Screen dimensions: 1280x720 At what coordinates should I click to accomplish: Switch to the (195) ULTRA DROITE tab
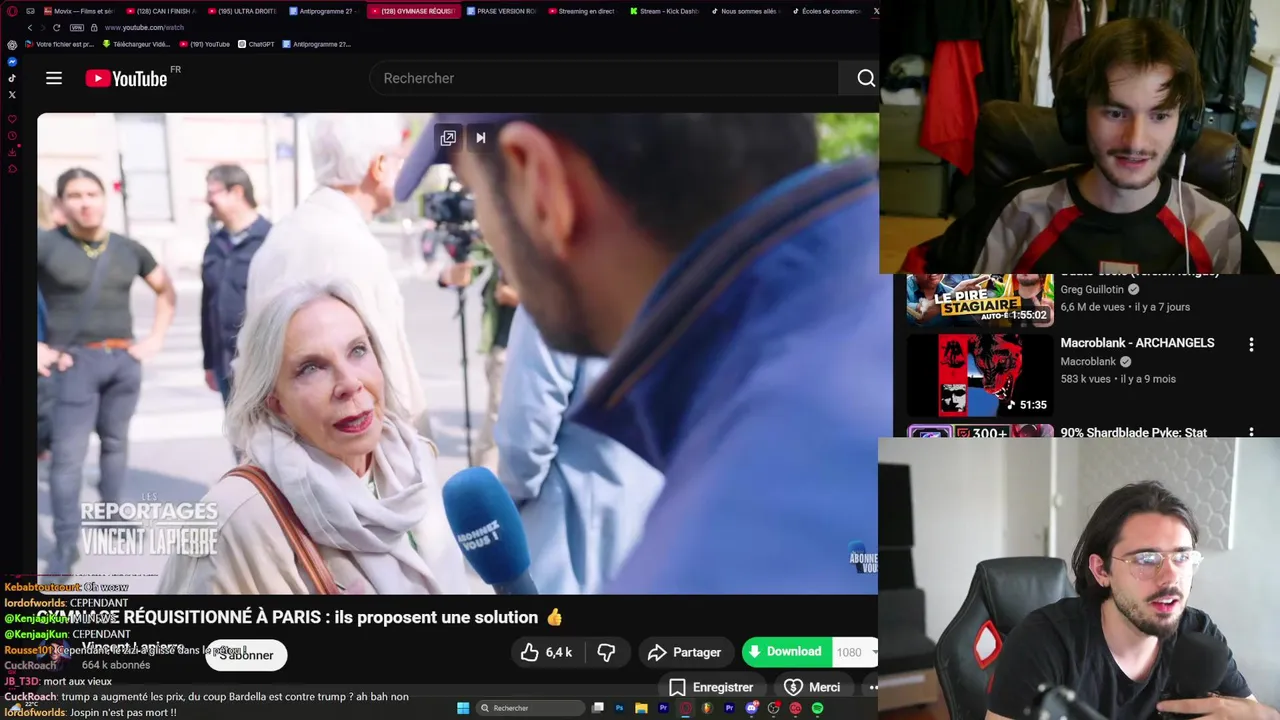pyautogui.click(x=243, y=11)
